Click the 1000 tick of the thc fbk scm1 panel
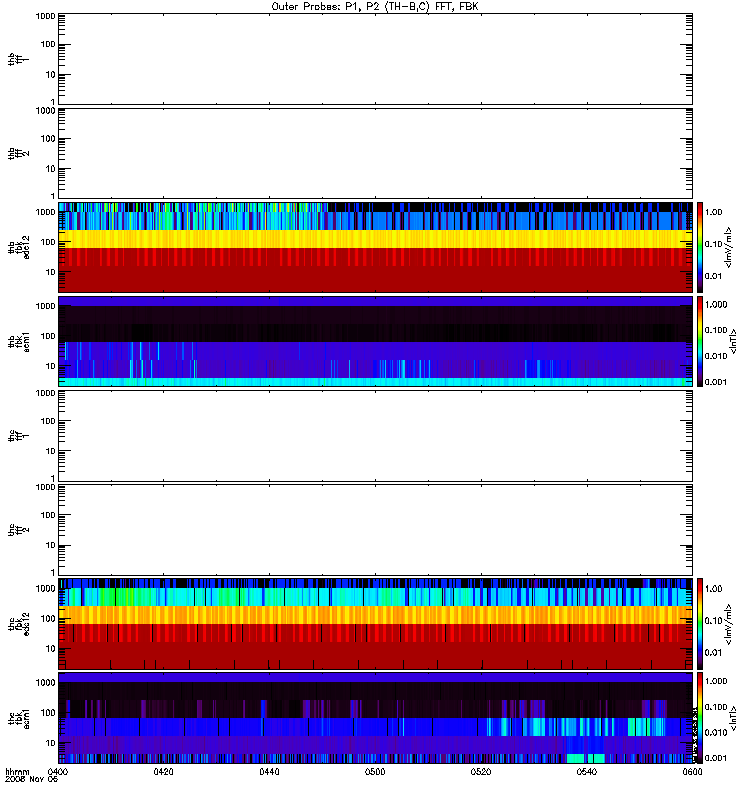Screen dimensions: 750x800 (45, 683)
